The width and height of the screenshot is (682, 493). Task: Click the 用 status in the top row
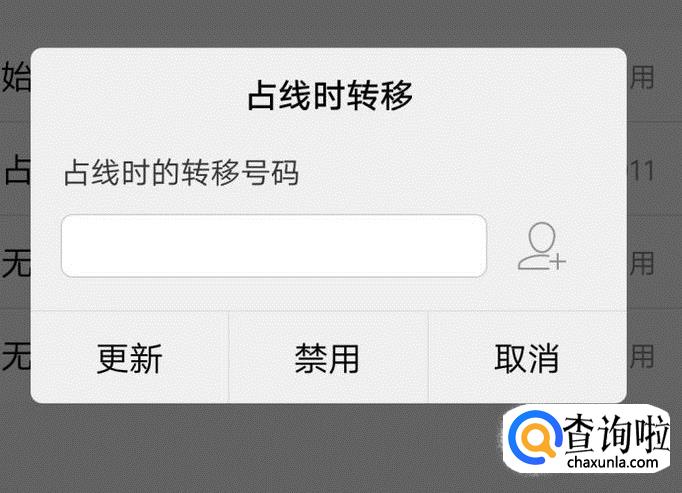pyautogui.click(x=642, y=77)
